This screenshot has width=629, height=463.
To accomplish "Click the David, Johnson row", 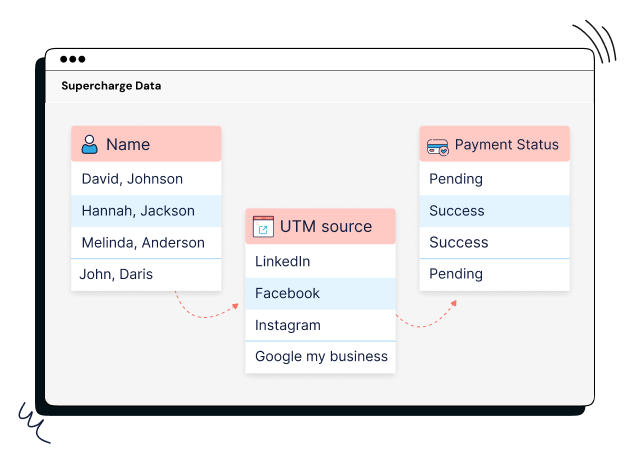I will pos(146,179).
